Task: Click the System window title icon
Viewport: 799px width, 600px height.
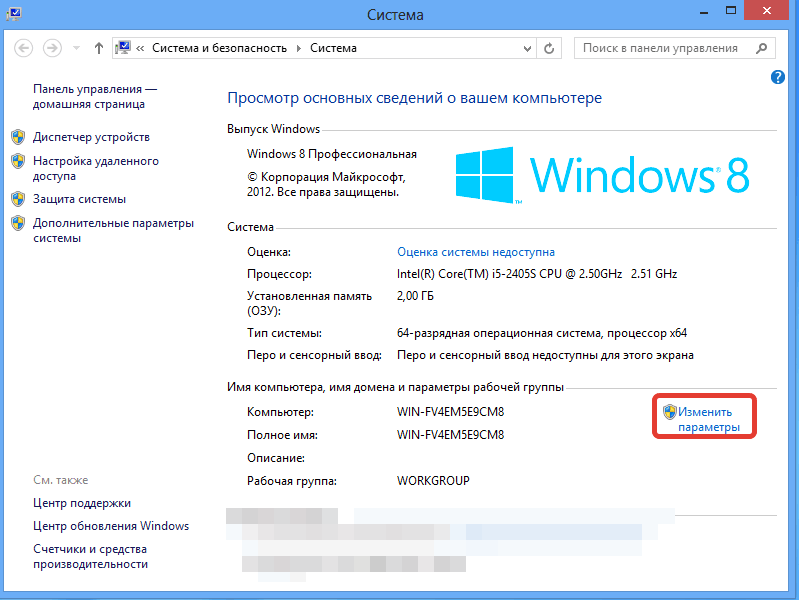Action: (14, 13)
